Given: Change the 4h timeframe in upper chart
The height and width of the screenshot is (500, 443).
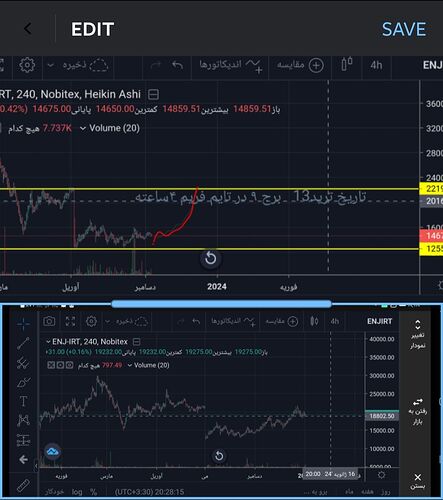Looking at the screenshot, I should pyautogui.click(x=376, y=65).
